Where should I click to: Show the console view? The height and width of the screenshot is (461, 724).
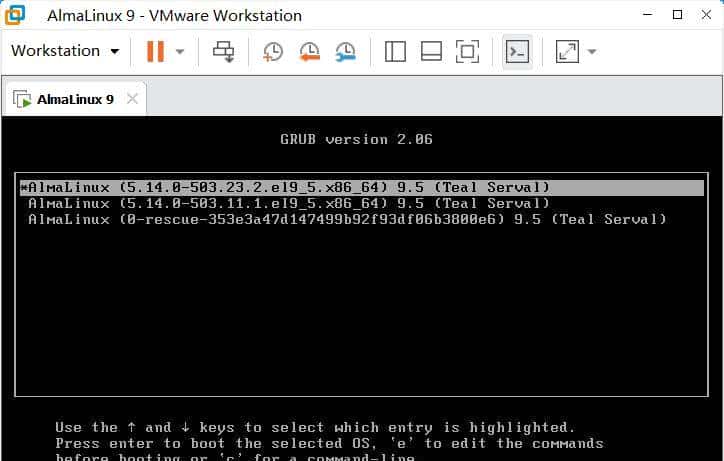(x=517, y=51)
